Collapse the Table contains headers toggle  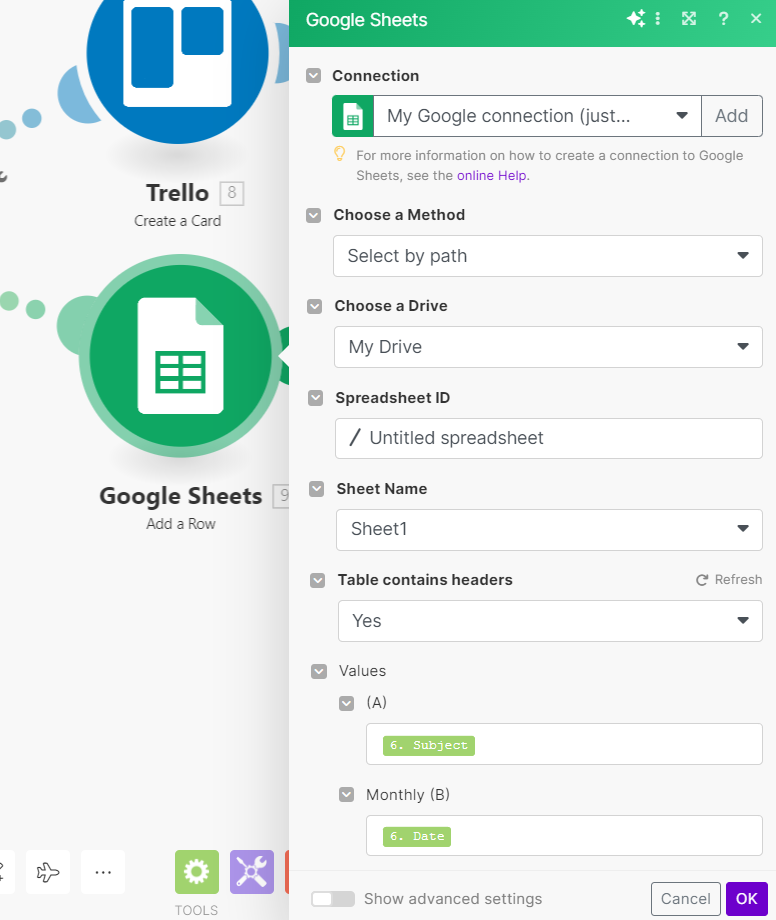pyautogui.click(x=317, y=581)
